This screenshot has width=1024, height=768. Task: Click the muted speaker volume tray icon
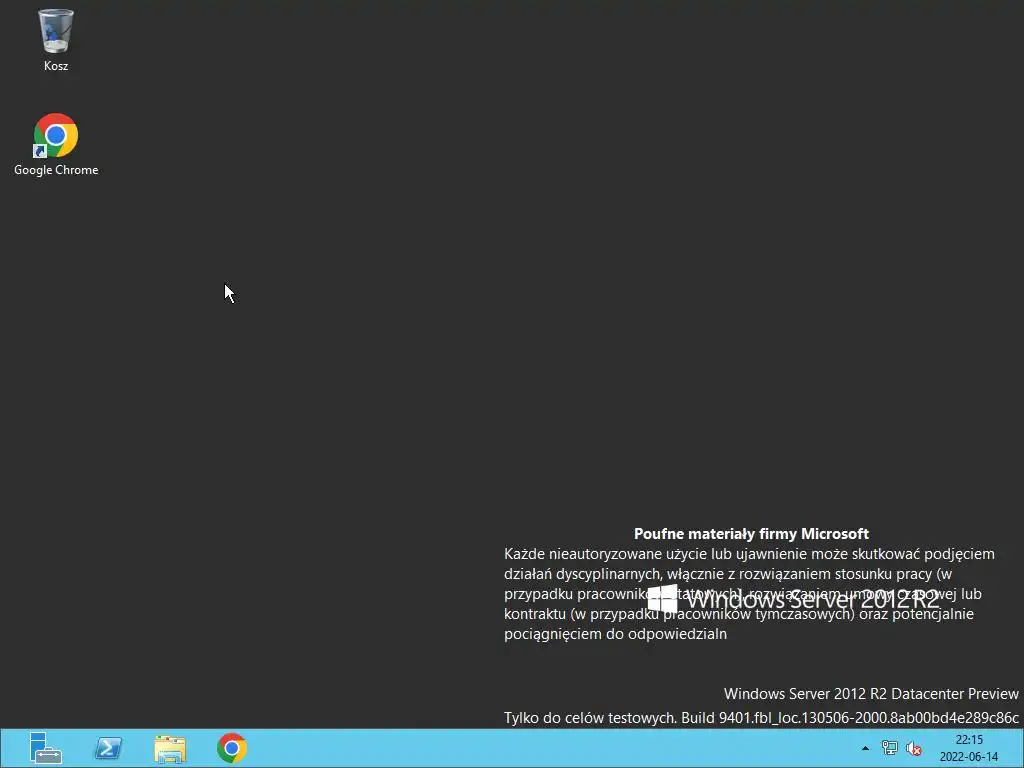point(914,748)
